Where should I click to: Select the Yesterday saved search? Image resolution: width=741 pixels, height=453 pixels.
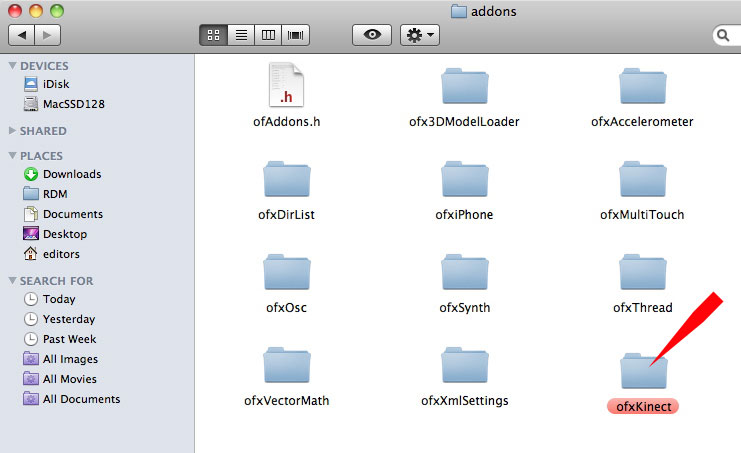click(x=59, y=319)
